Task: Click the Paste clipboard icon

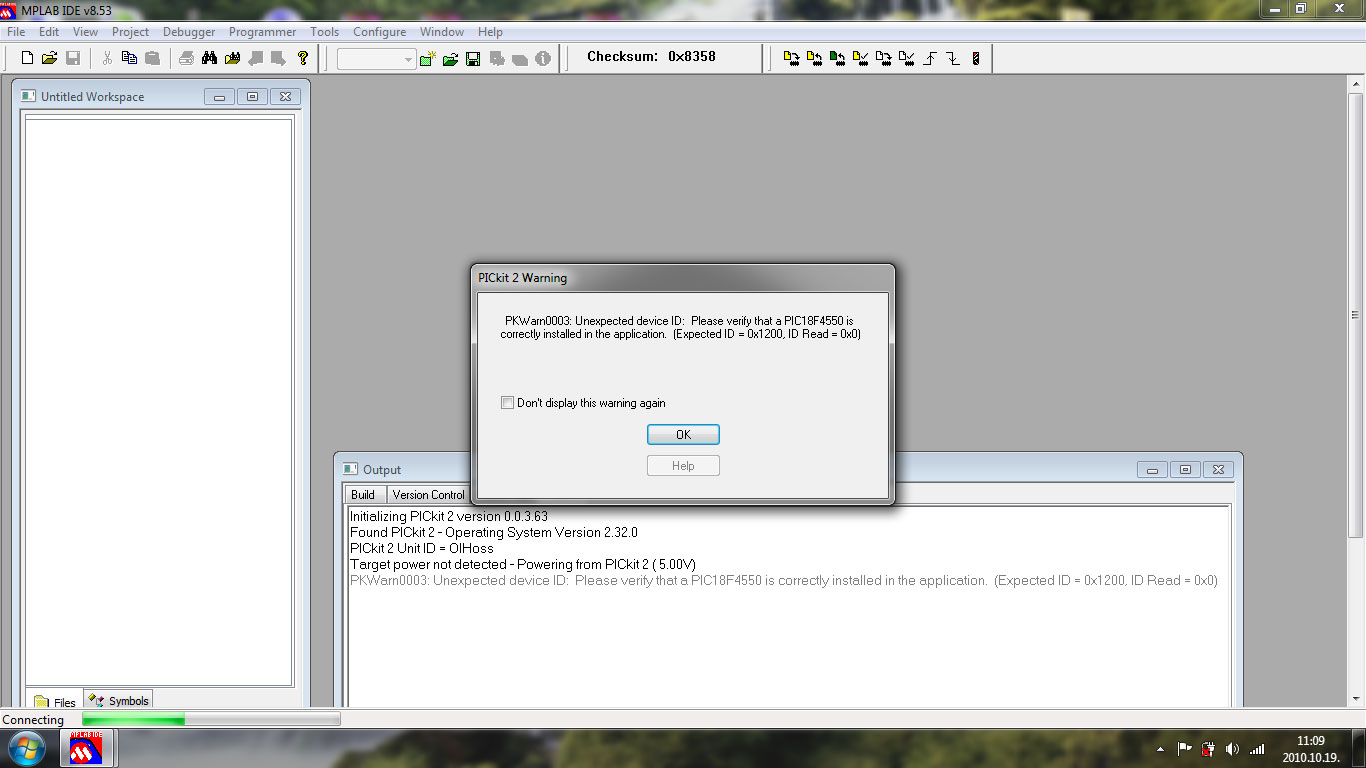Action: pos(152,58)
